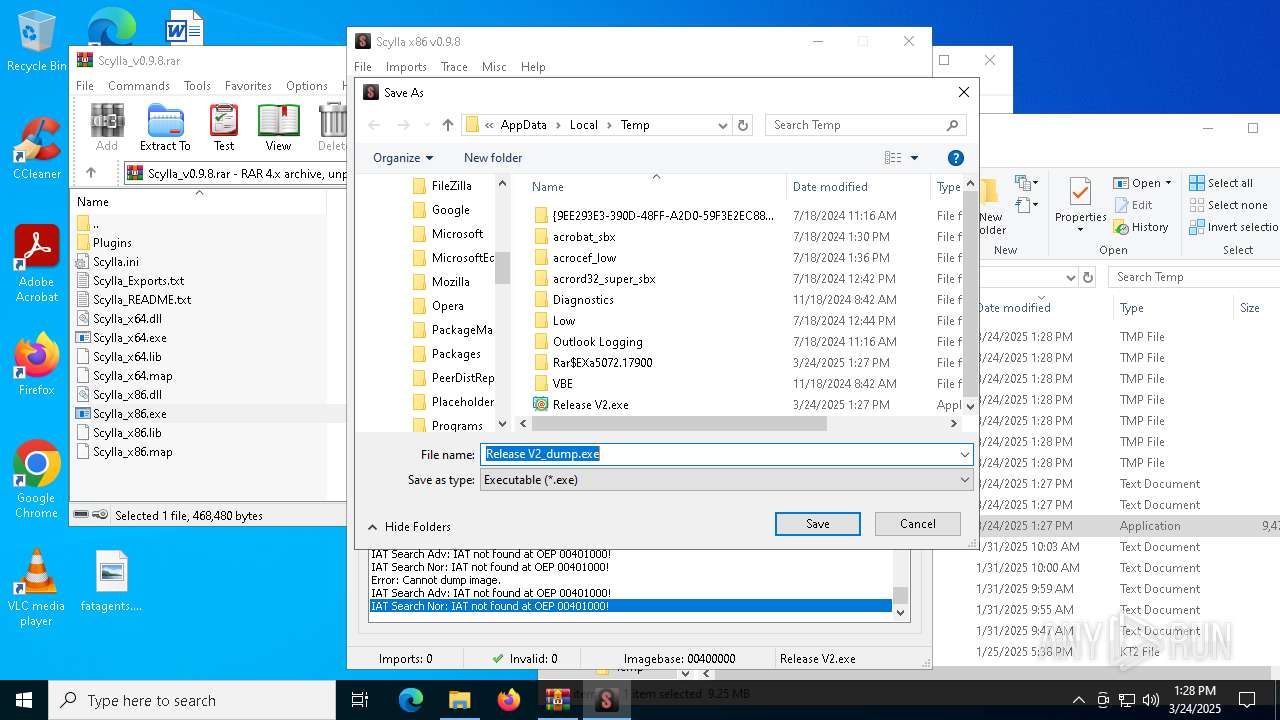The image size is (1280, 720).
Task: Click Cancel button in Save As
Action: pos(918,524)
